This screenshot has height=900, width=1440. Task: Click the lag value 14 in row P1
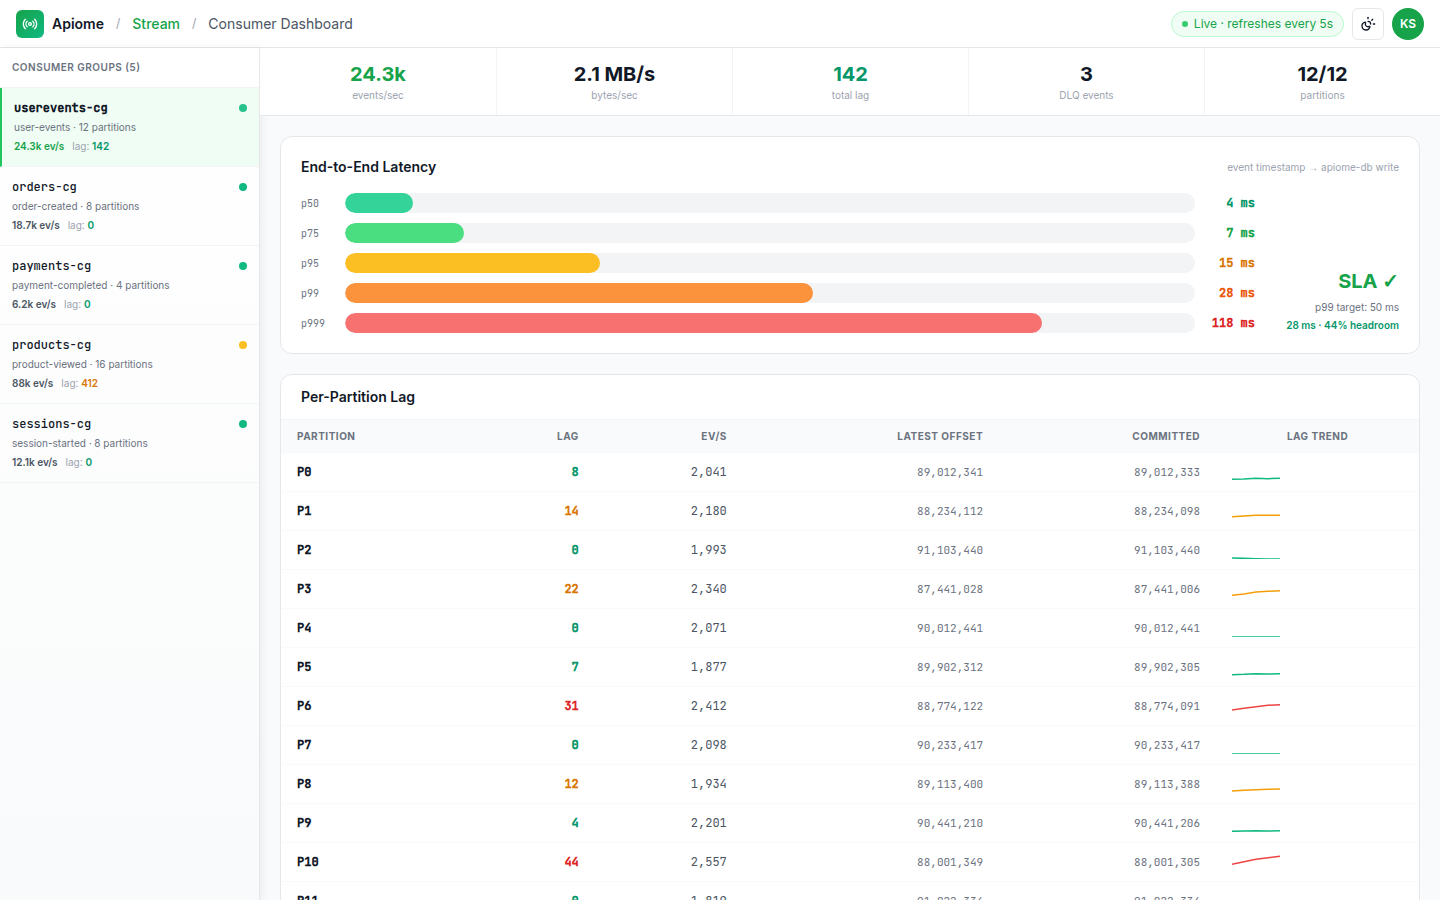(x=571, y=511)
